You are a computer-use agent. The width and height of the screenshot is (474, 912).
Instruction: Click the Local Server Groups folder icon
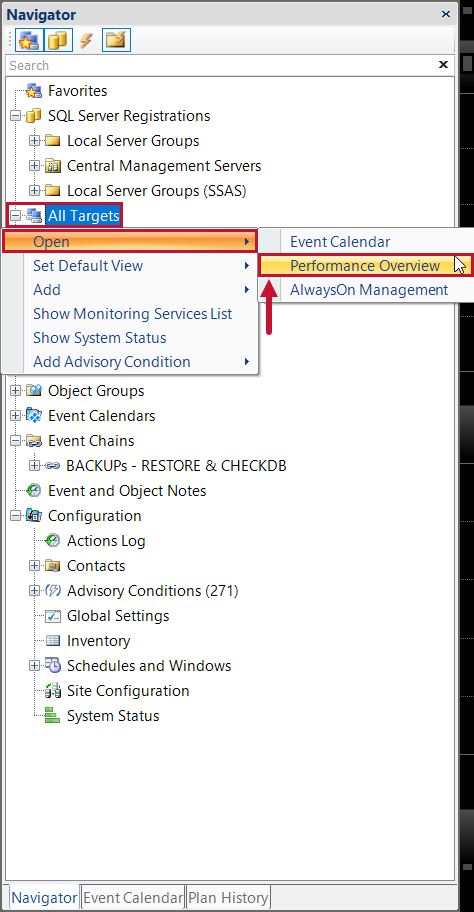[x=53, y=141]
